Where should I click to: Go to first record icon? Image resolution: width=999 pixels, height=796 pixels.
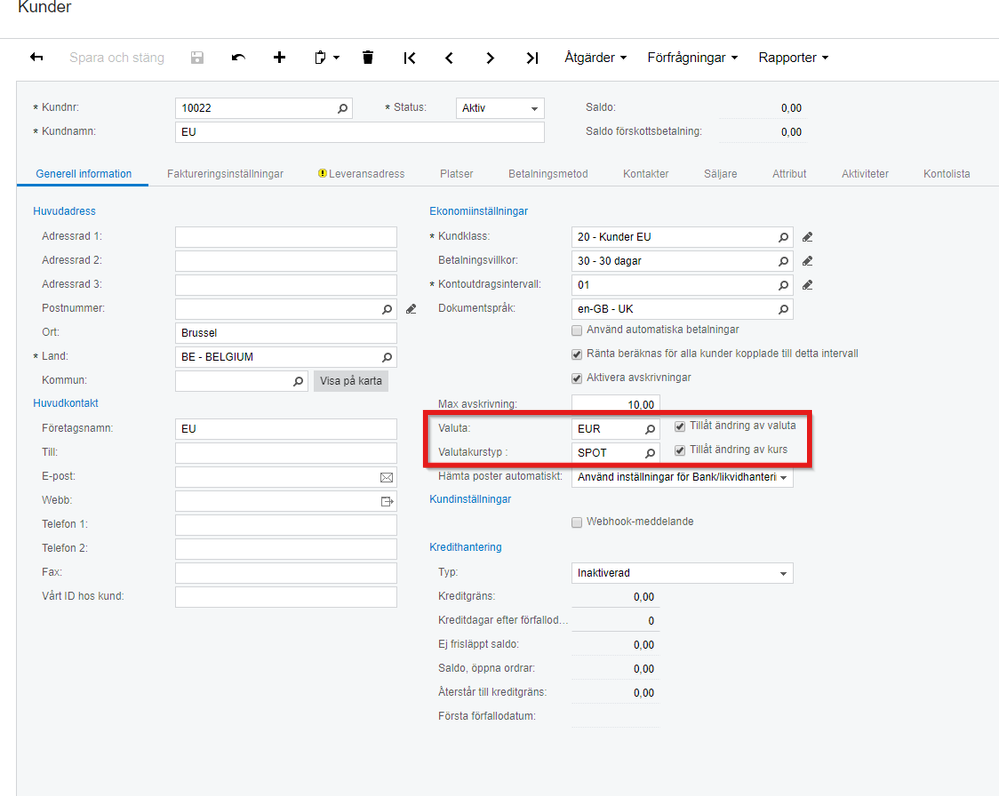tap(410, 58)
